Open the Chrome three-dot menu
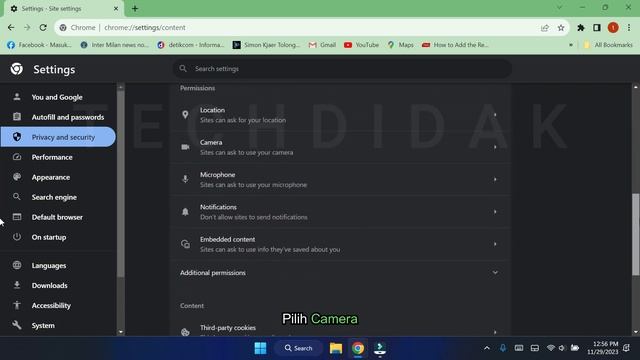 click(x=629, y=28)
